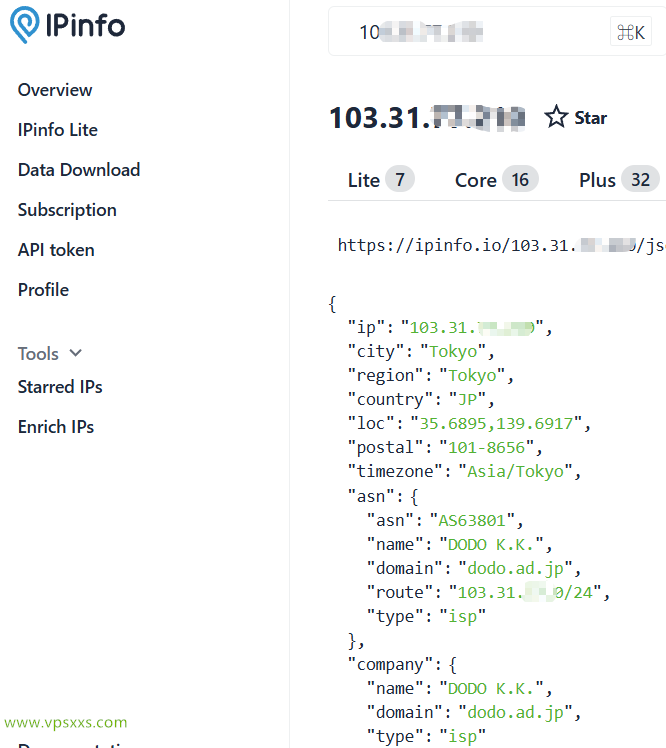
Task: Click the large 103.31 IP heading
Action: [x=427, y=117]
